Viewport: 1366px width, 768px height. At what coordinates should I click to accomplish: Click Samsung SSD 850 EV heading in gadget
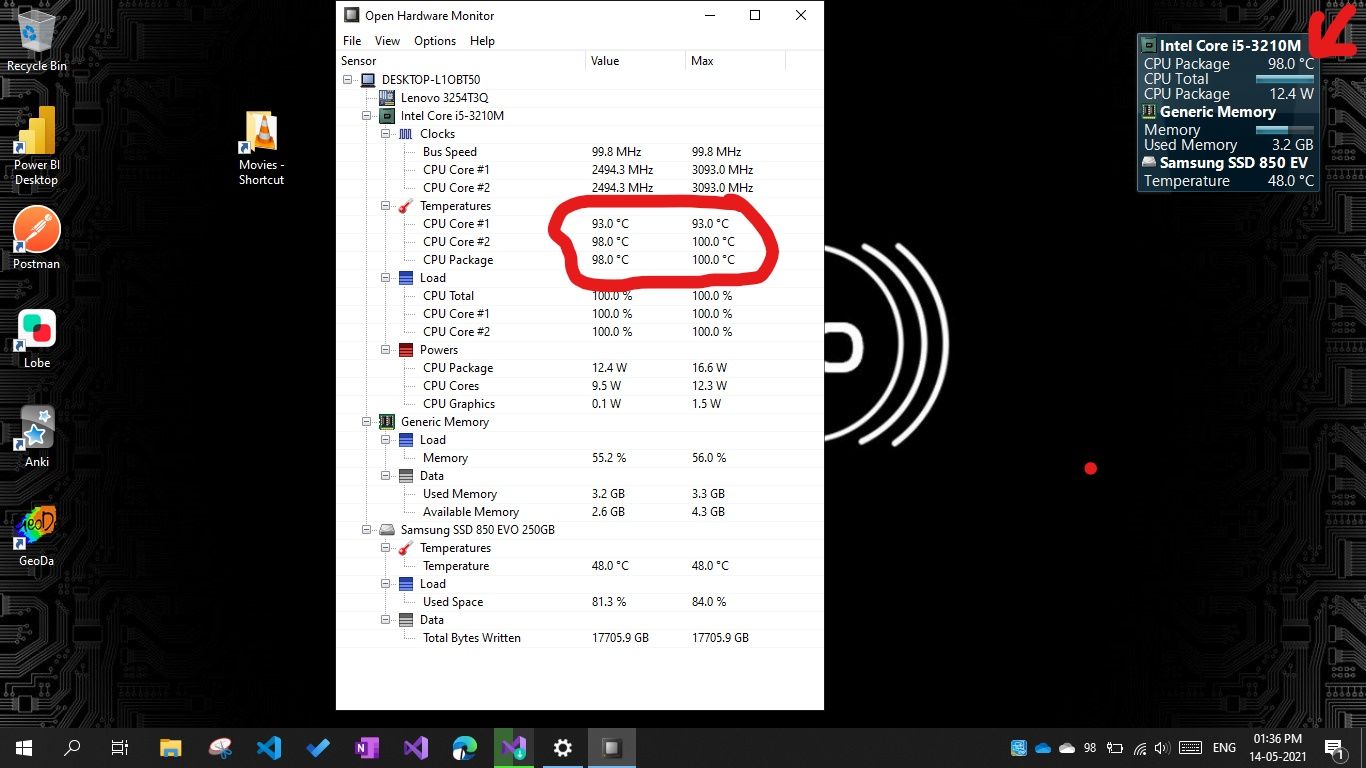(x=1234, y=163)
